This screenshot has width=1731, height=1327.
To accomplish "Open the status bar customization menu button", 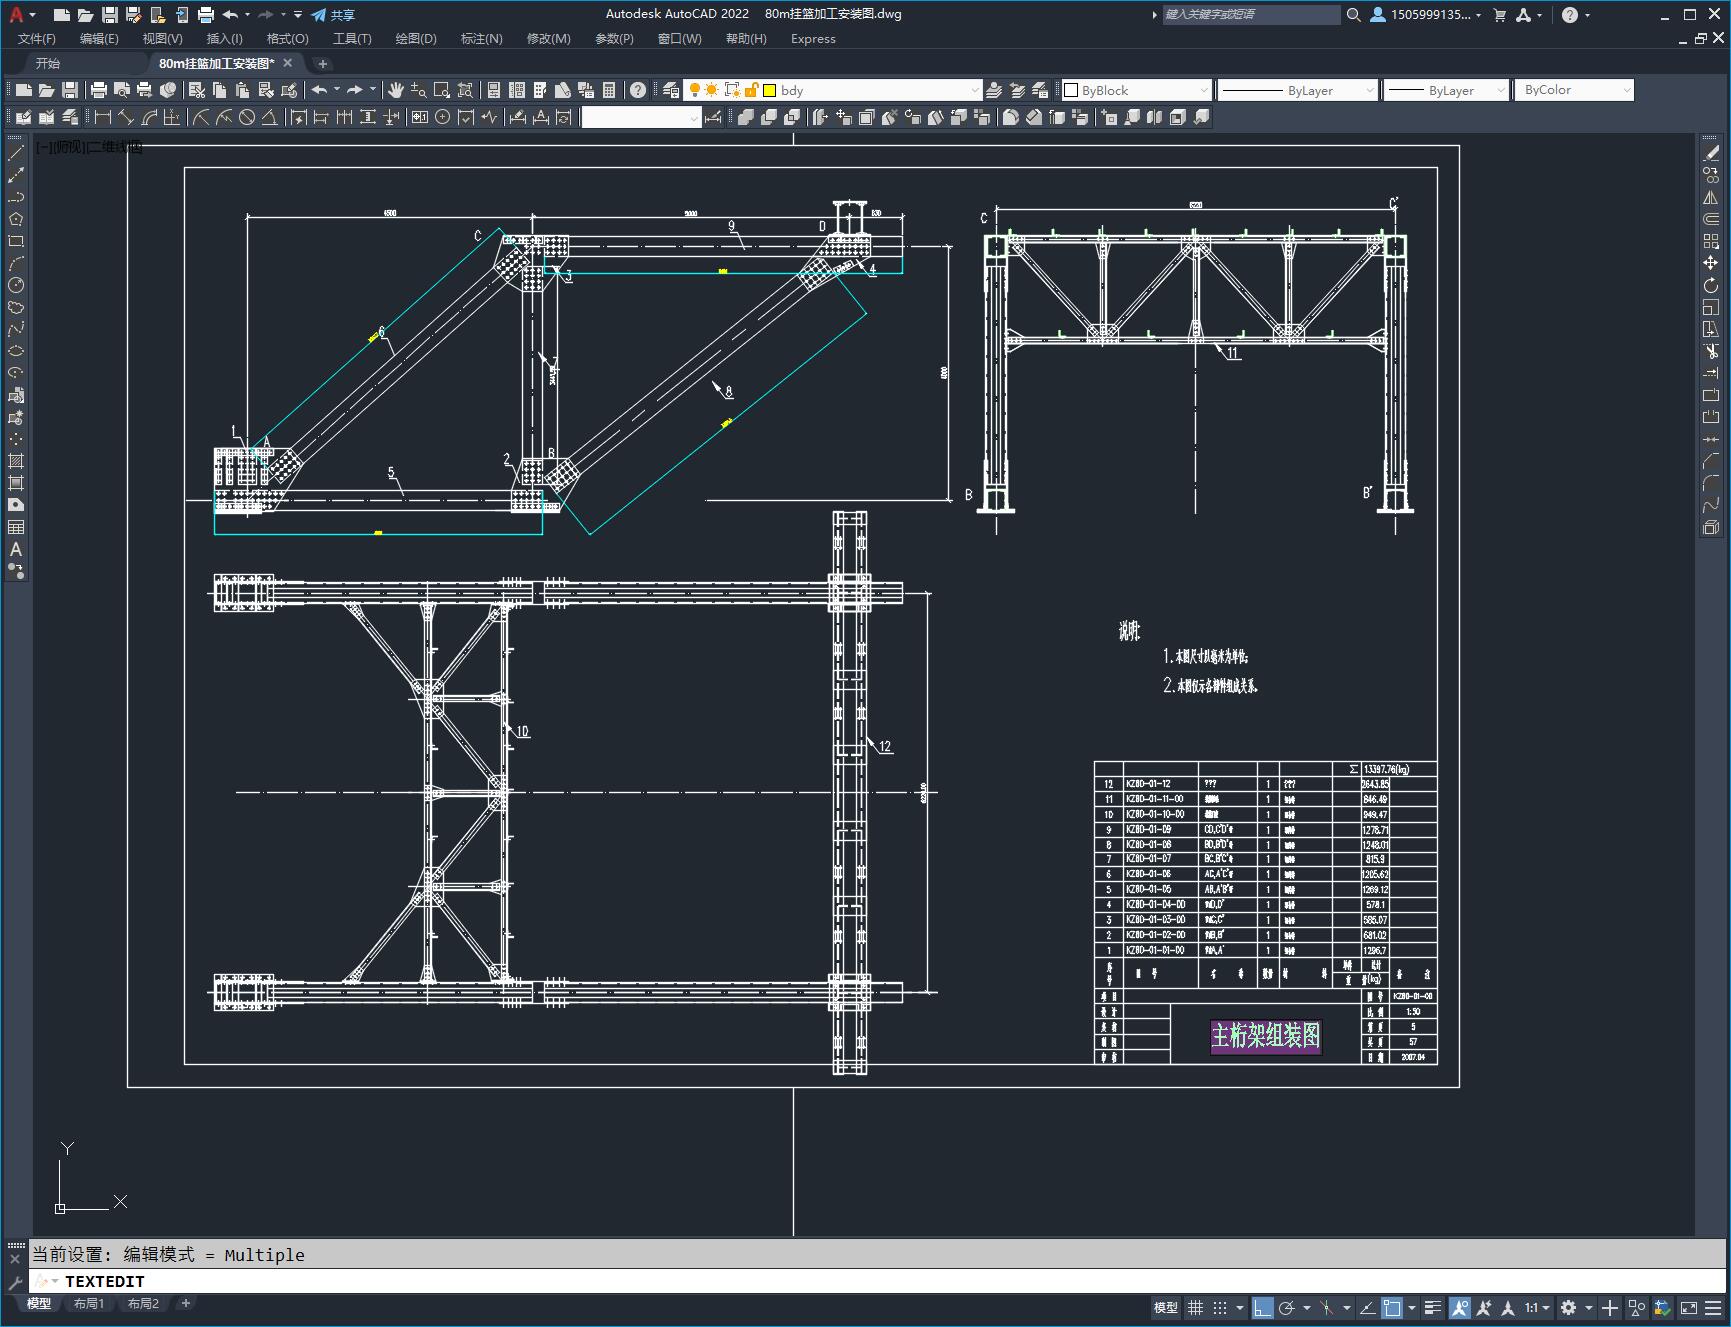I will pos(1715,1307).
